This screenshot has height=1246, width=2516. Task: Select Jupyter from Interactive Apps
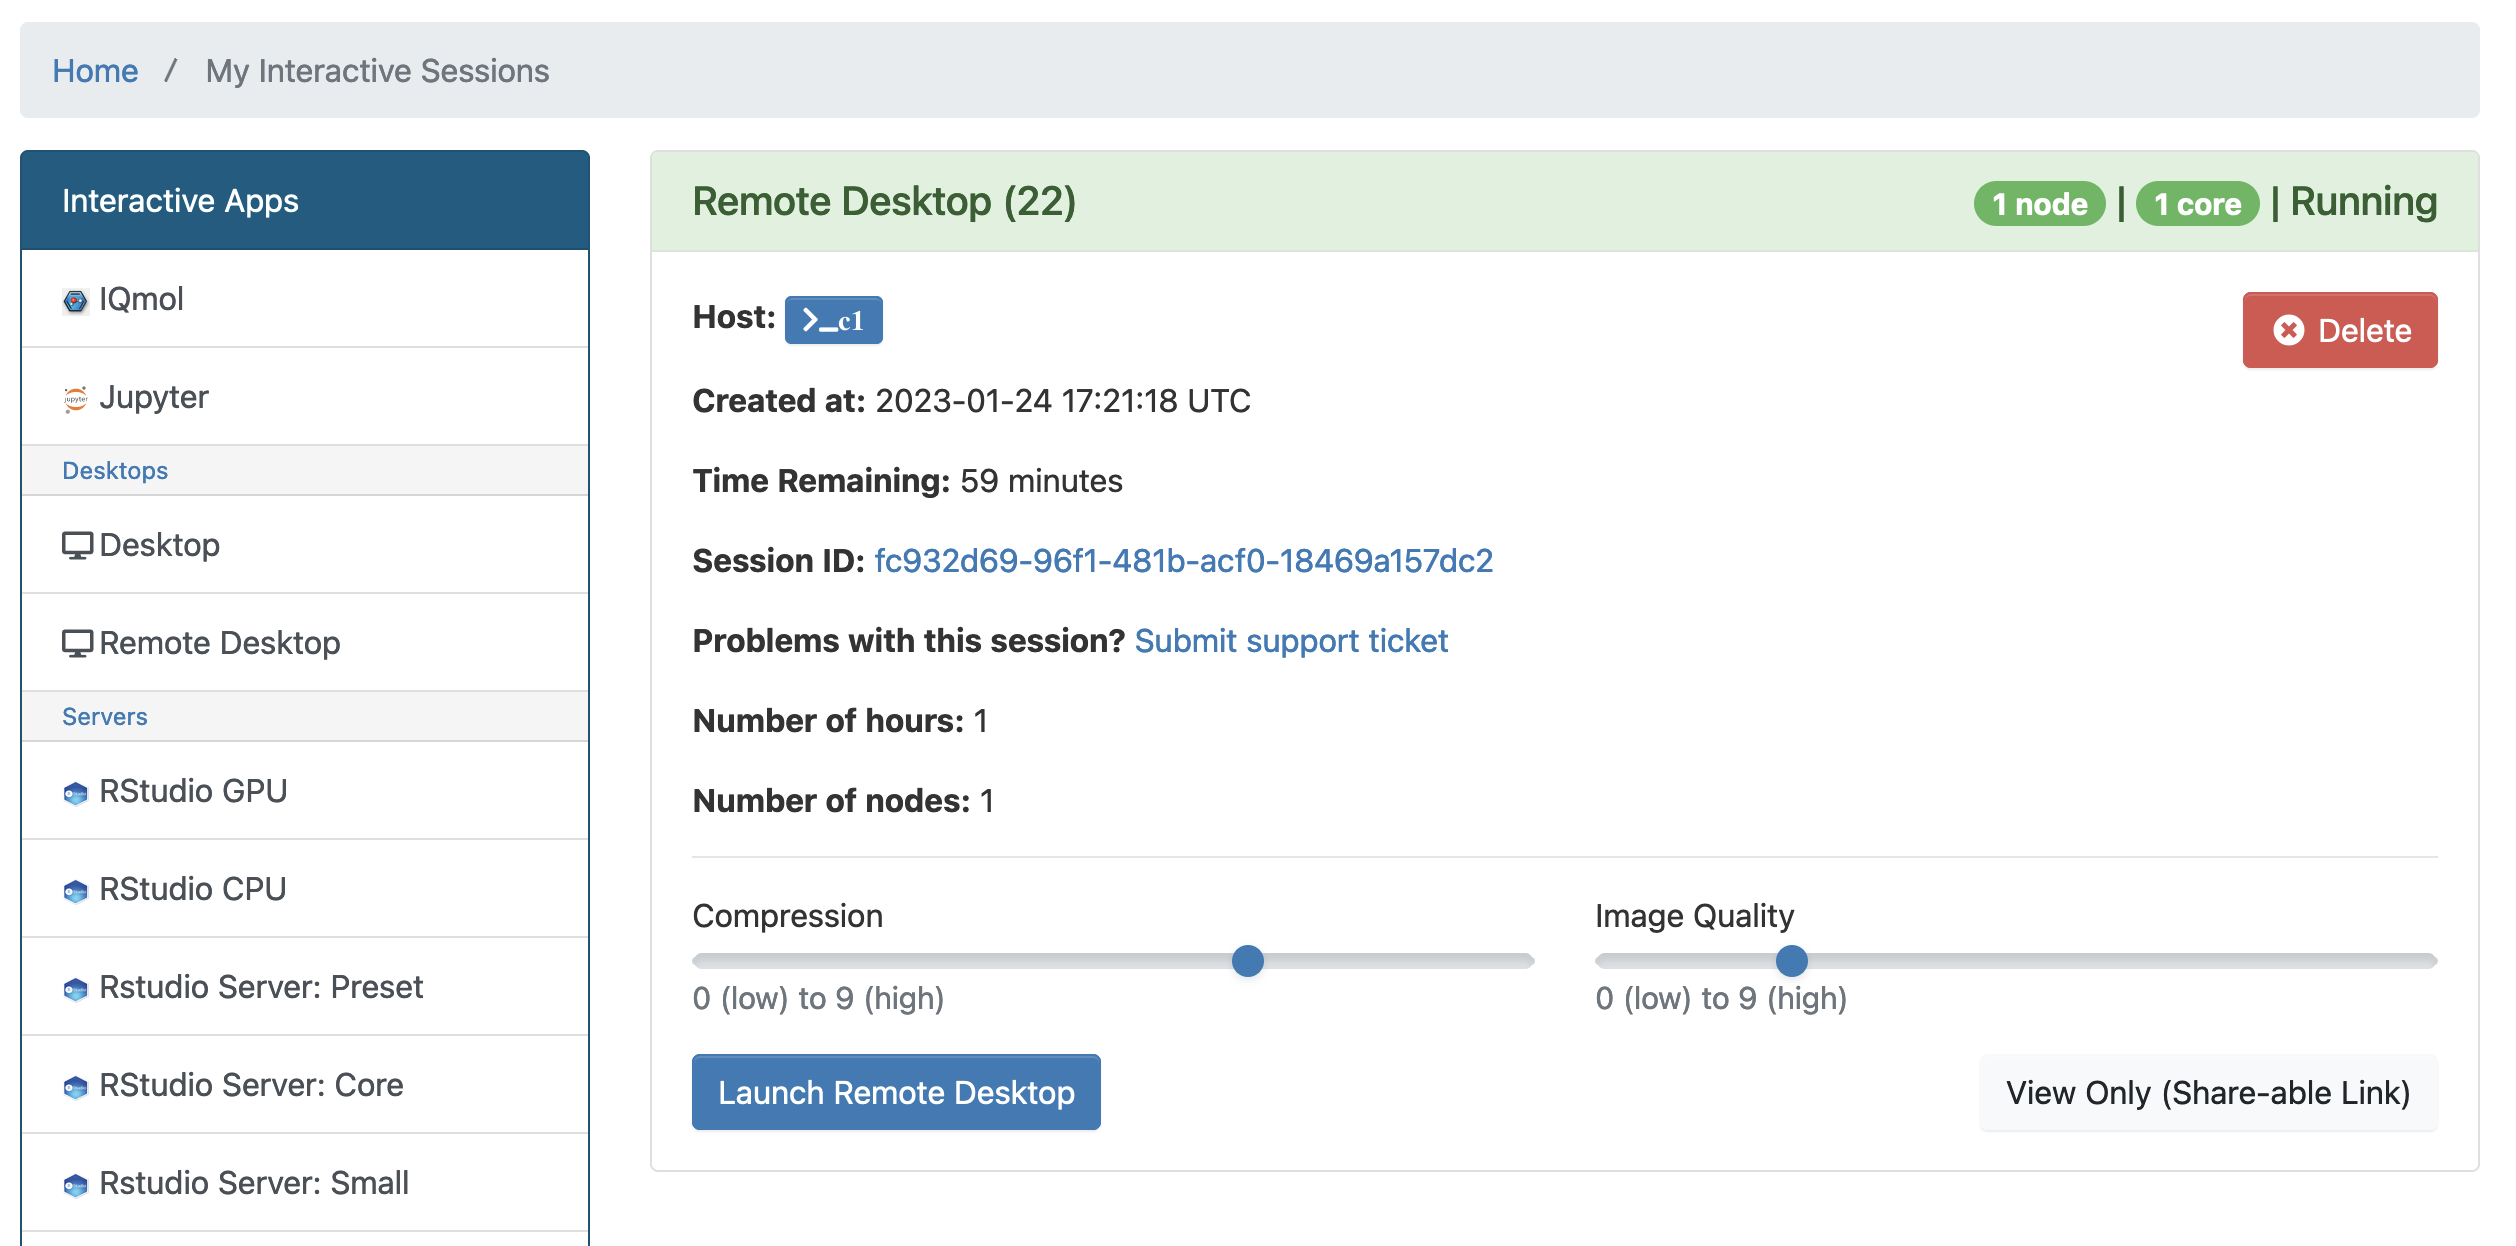pyautogui.click(x=155, y=397)
